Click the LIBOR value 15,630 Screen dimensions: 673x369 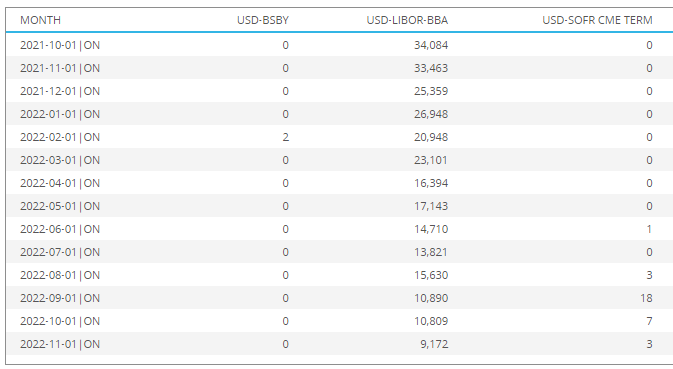tap(430, 275)
